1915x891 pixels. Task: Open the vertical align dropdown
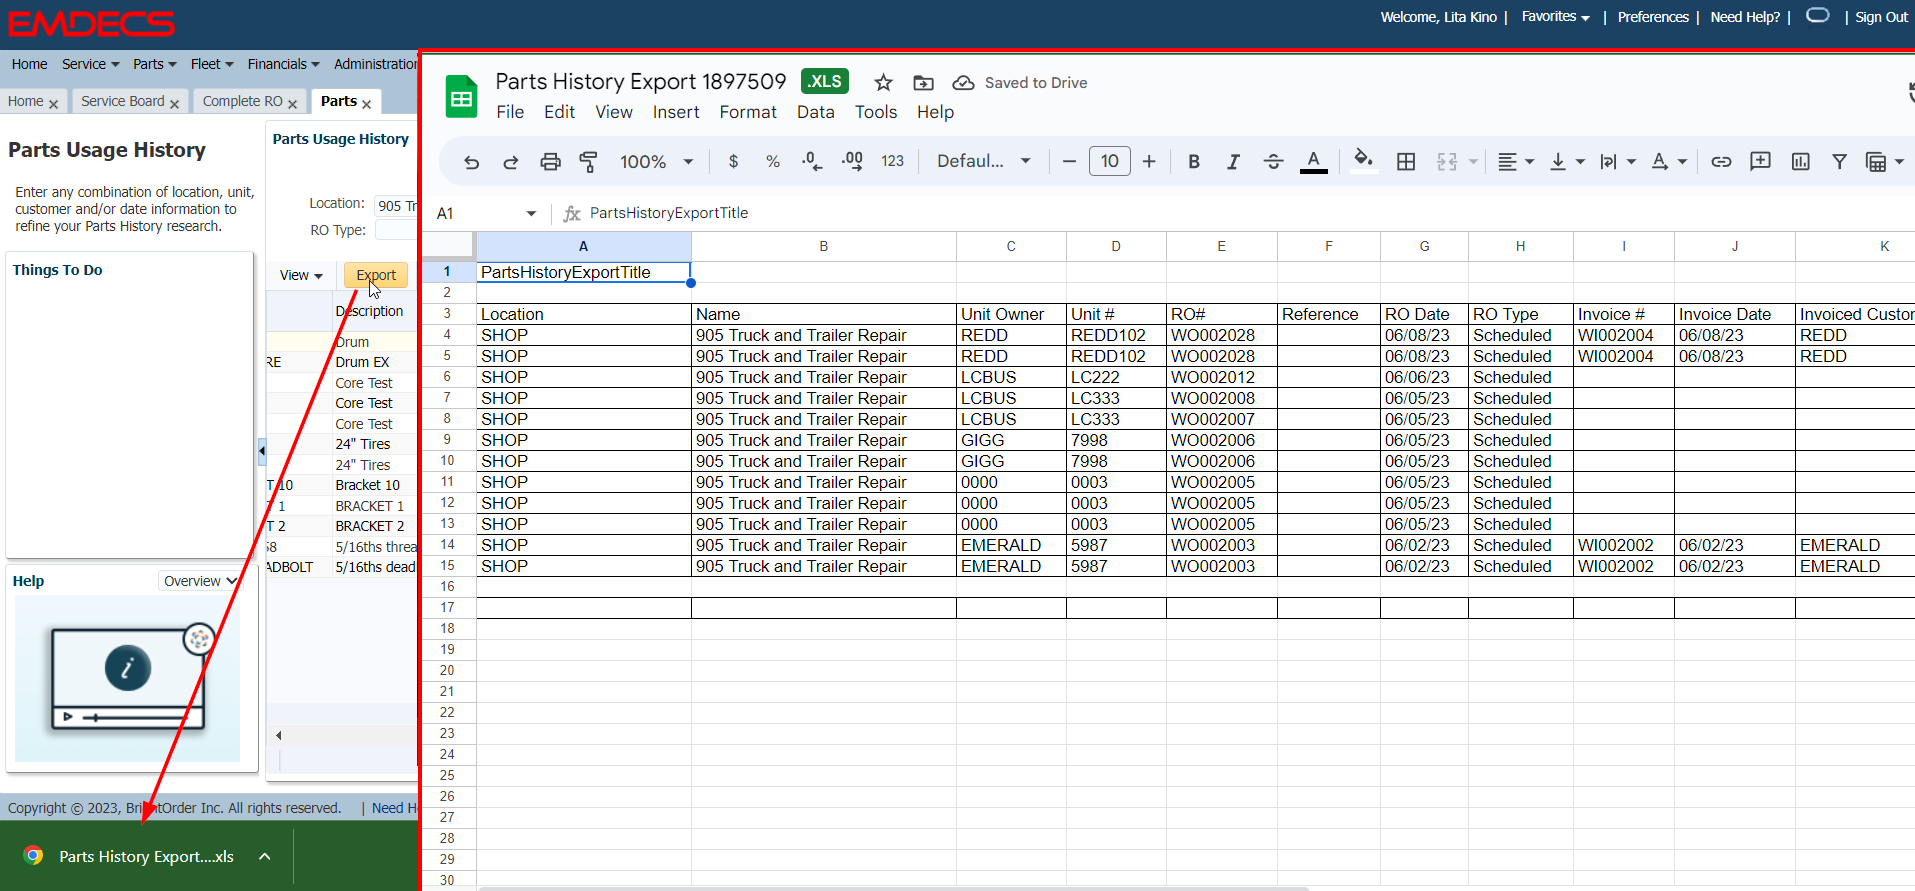[1567, 162]
